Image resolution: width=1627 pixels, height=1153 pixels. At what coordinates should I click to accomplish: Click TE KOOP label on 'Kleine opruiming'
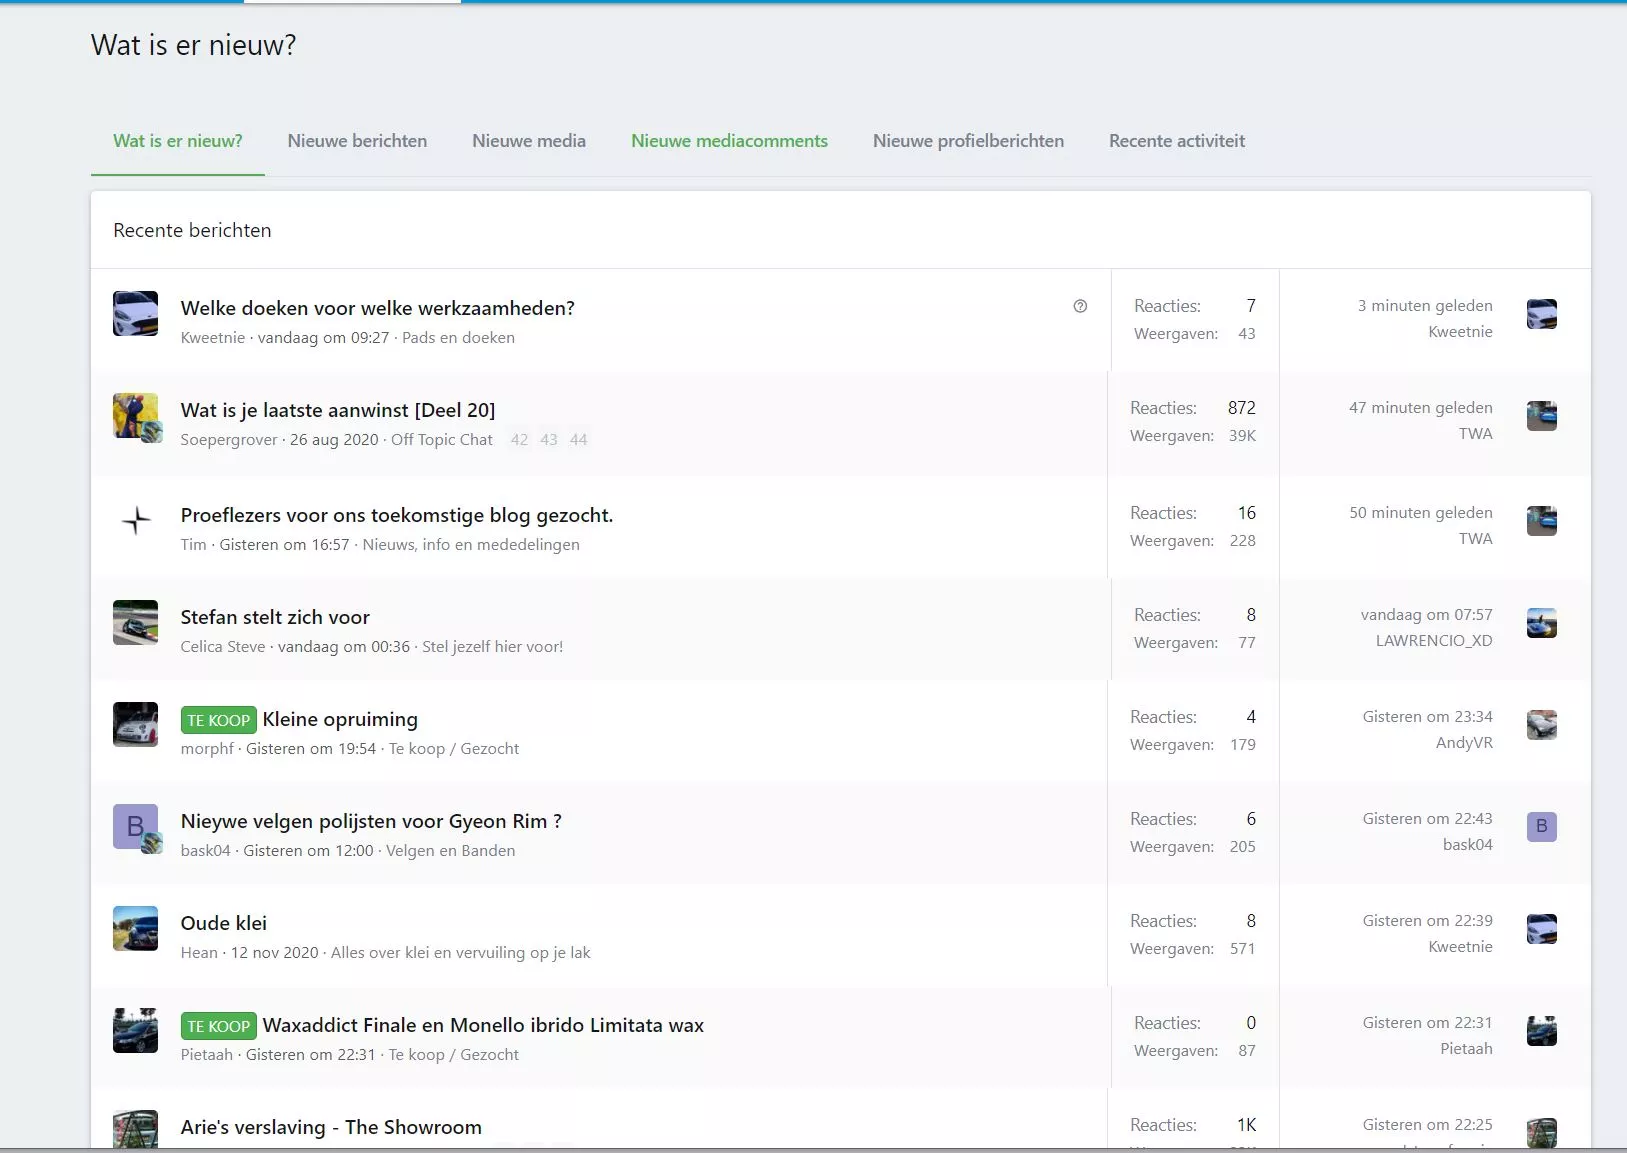219,720
